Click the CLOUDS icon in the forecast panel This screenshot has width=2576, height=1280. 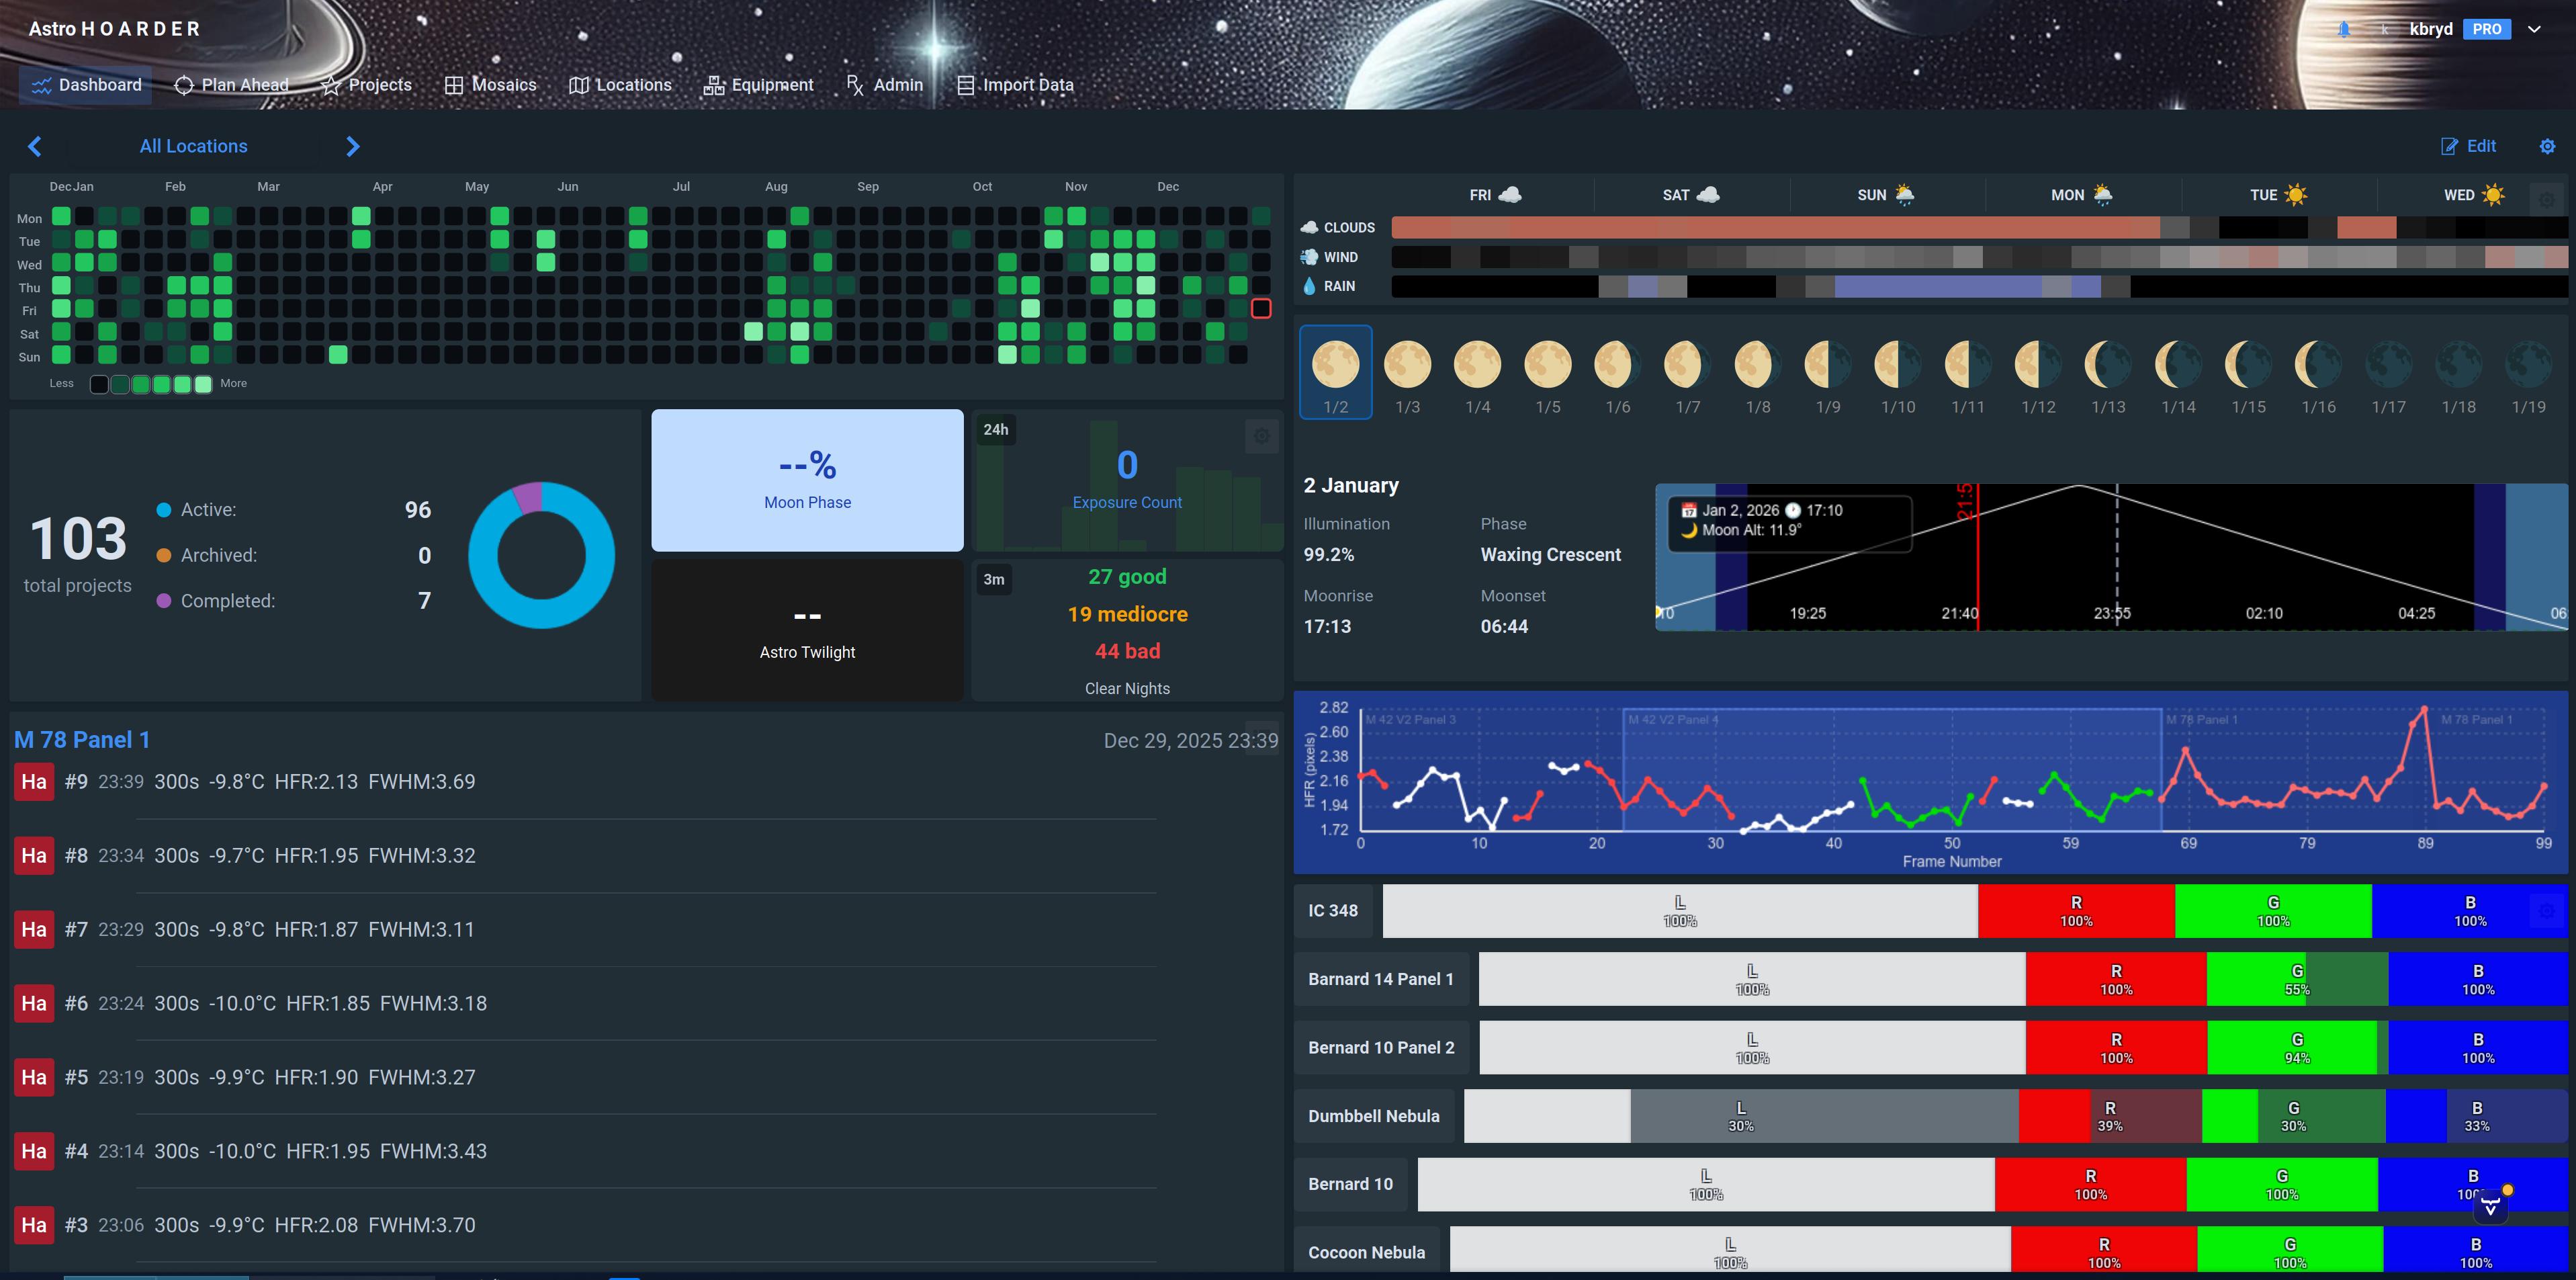1310,227
